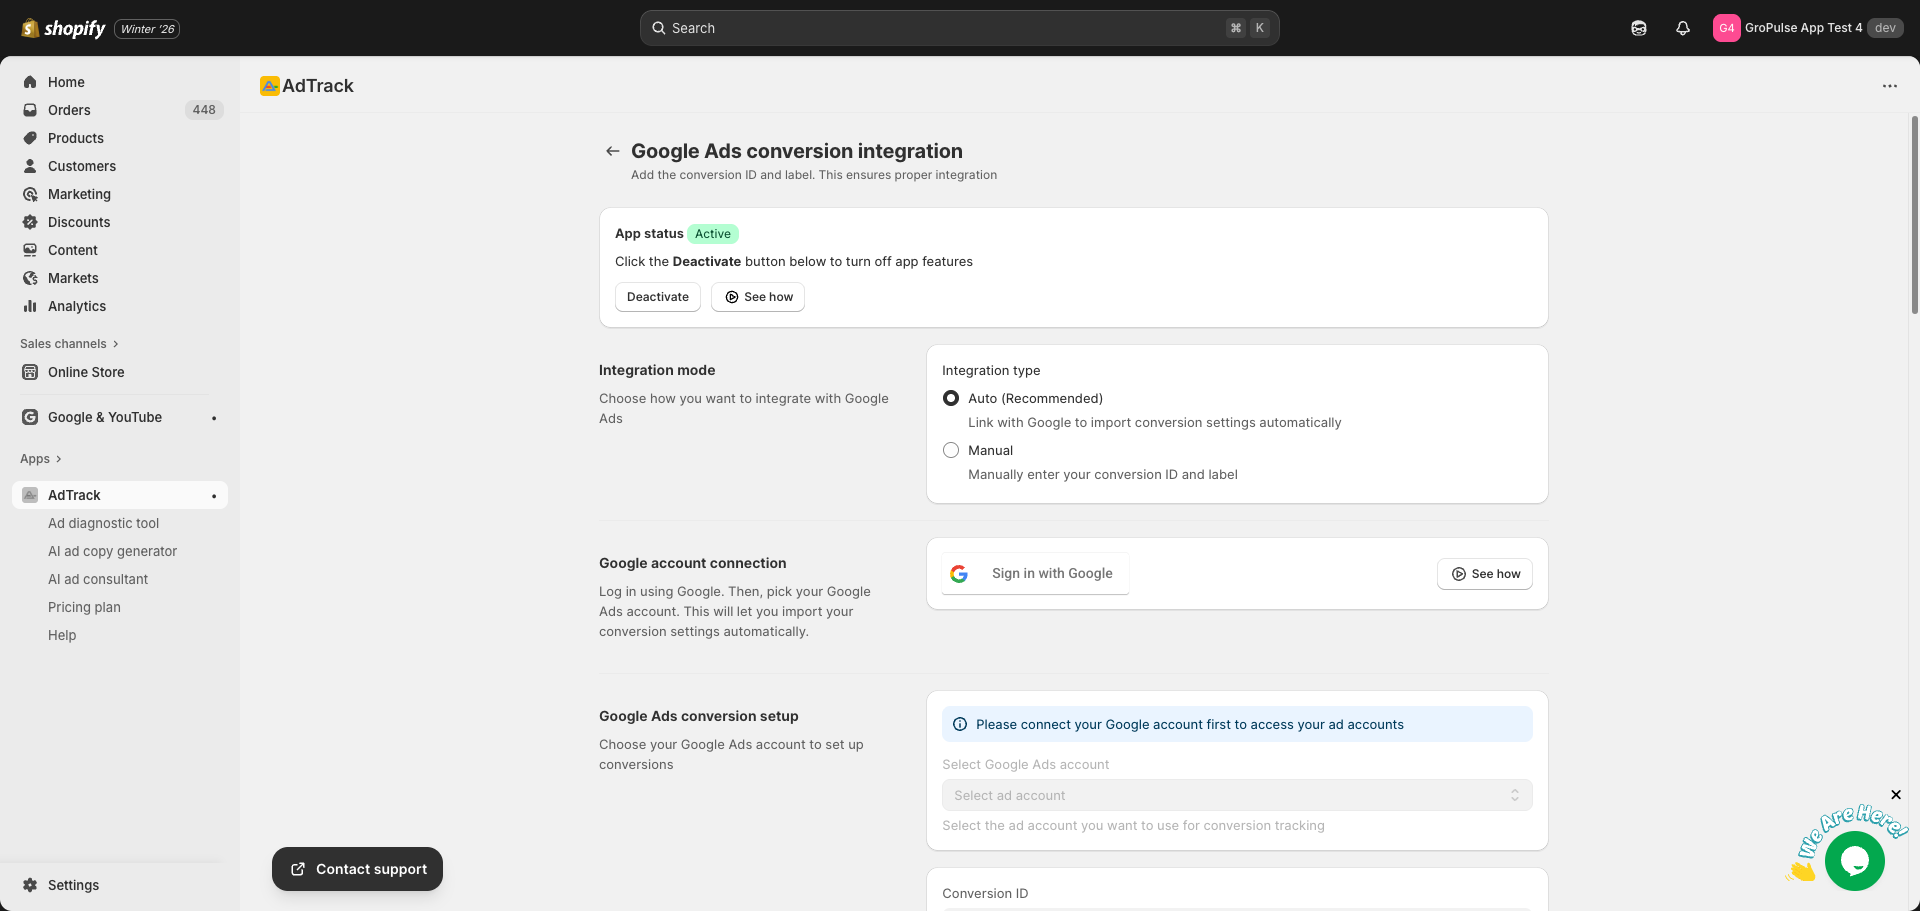Open the Marketing section icon
The height and width of the screenshot is (911, 1920).
pyautogui.click(x=30, y=194)
